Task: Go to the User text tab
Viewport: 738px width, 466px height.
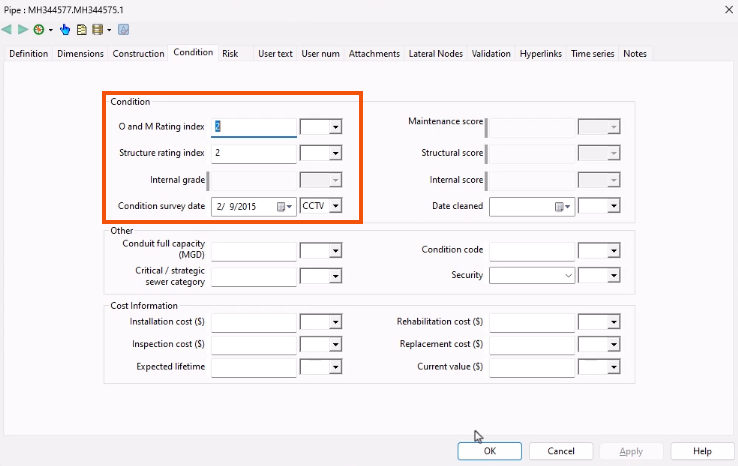Action: [275, 54]
